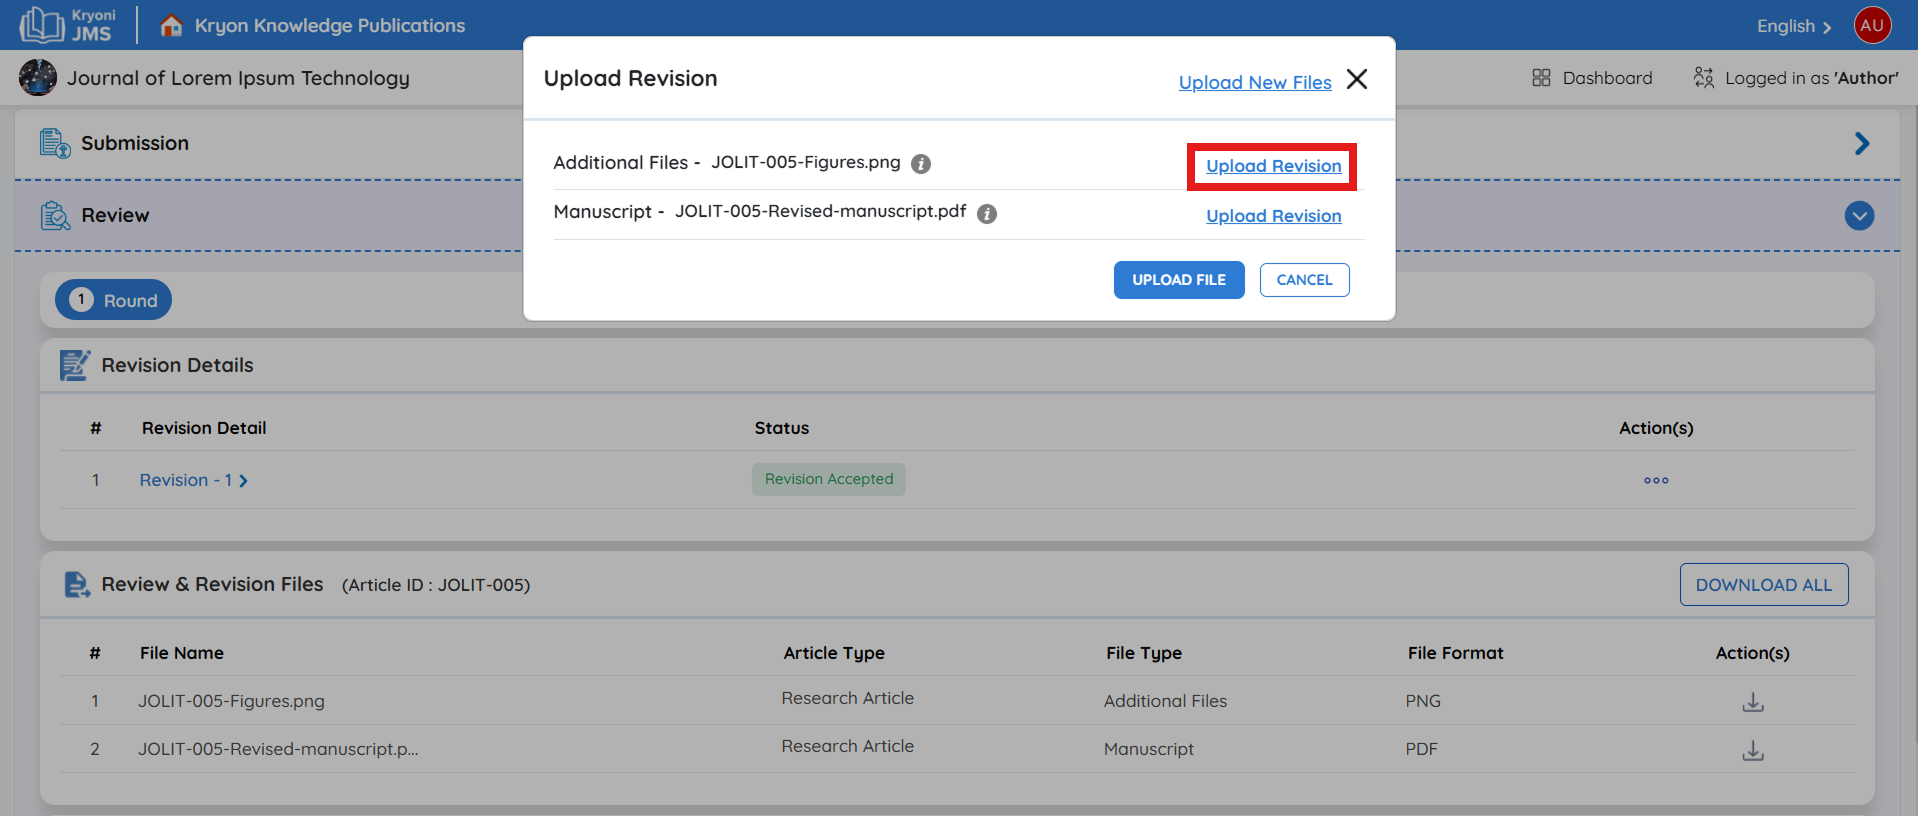The width and height of the screenshot is (1918, 816).
Task: Click the DOWNLOAD ALL button
Action: pos(1763,585)
